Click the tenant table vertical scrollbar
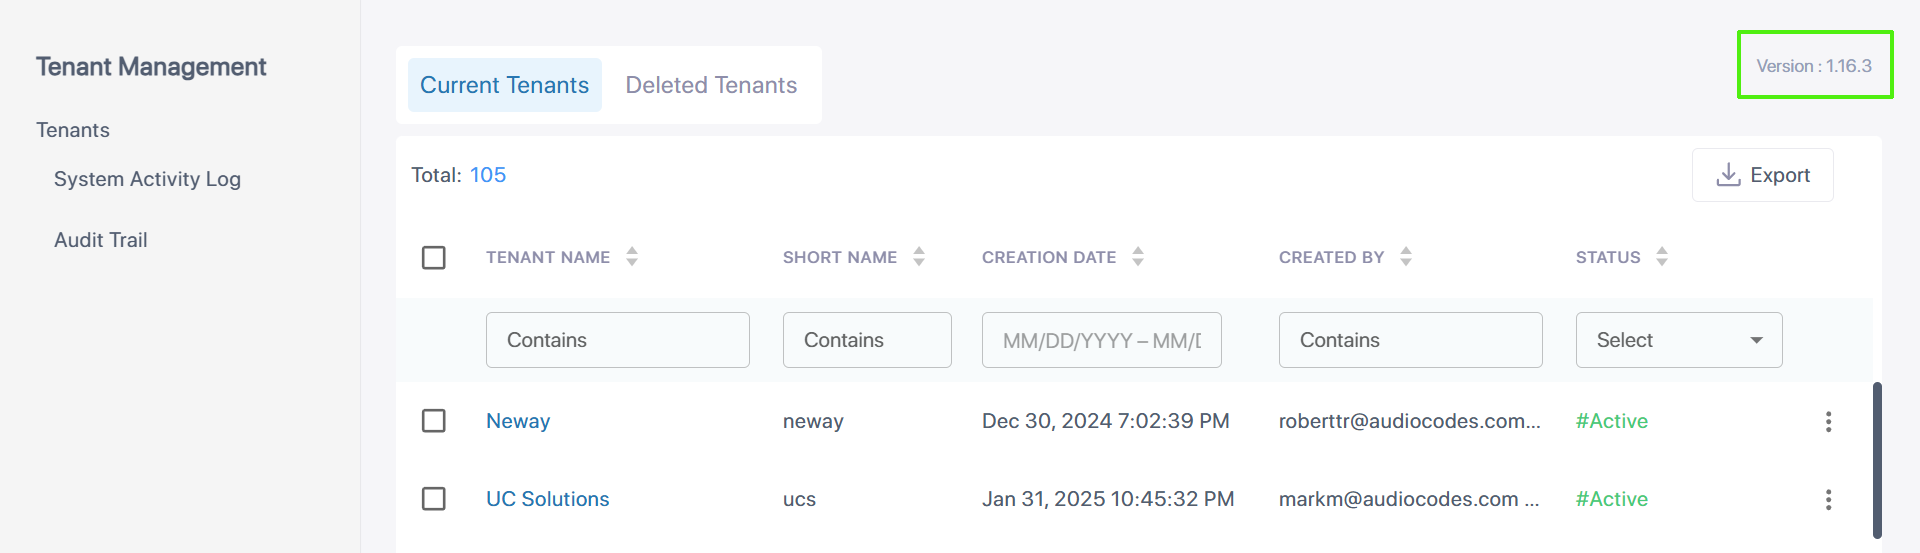This screenshot has height=553, width=1920. click(x=1877, y=460)
